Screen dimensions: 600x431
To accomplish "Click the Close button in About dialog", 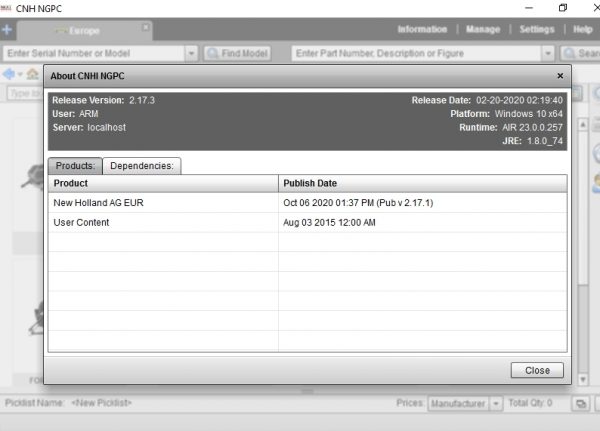I will (x=537, y=370).
